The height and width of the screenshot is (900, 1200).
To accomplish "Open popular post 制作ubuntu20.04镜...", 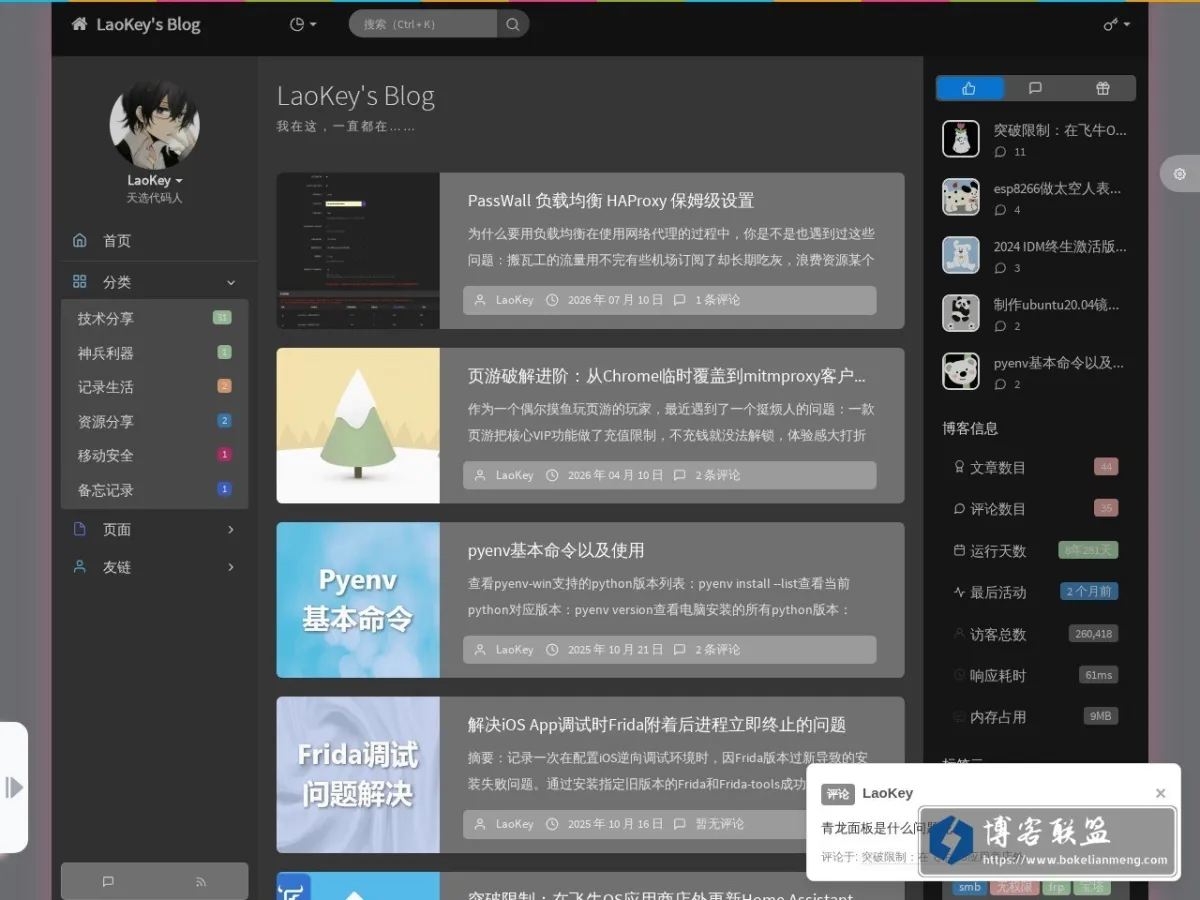I will 1056,304.
